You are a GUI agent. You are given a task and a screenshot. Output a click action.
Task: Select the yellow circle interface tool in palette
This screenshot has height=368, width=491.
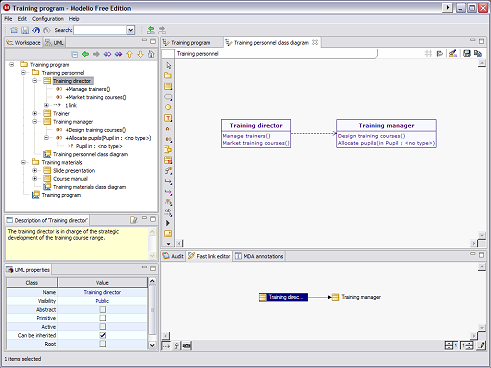click(x=168, y=107)
